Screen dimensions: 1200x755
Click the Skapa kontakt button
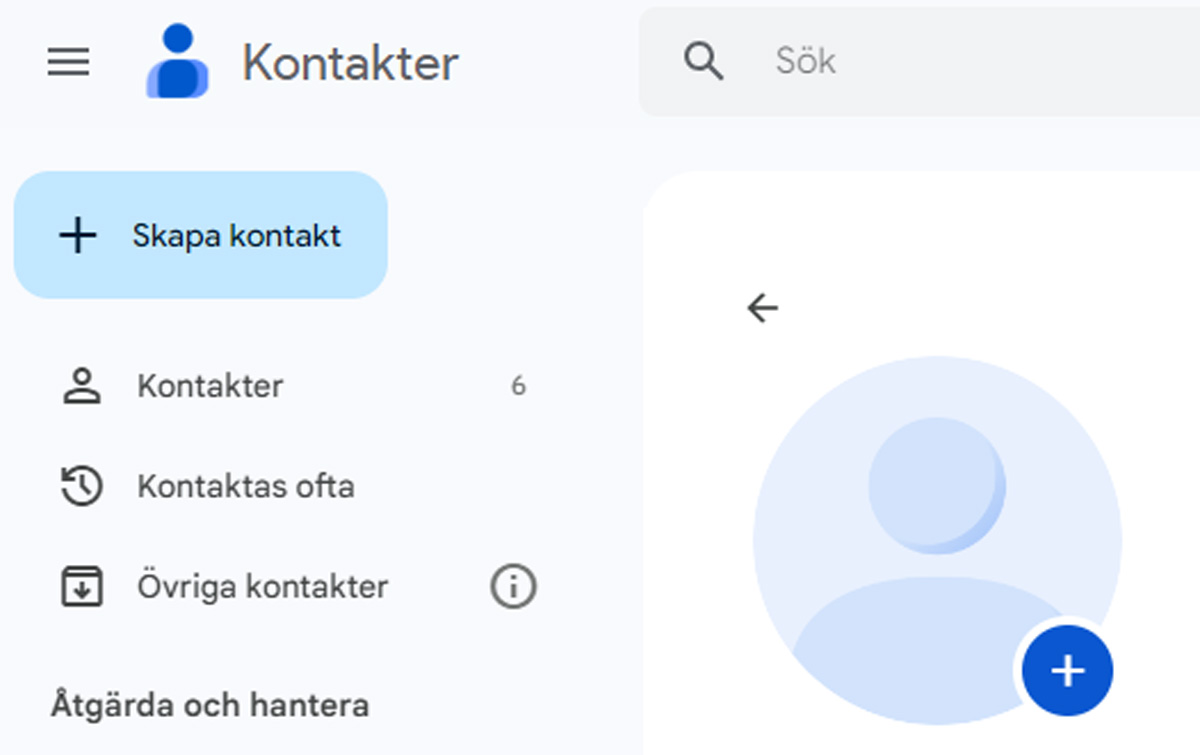tap(200, 234)
